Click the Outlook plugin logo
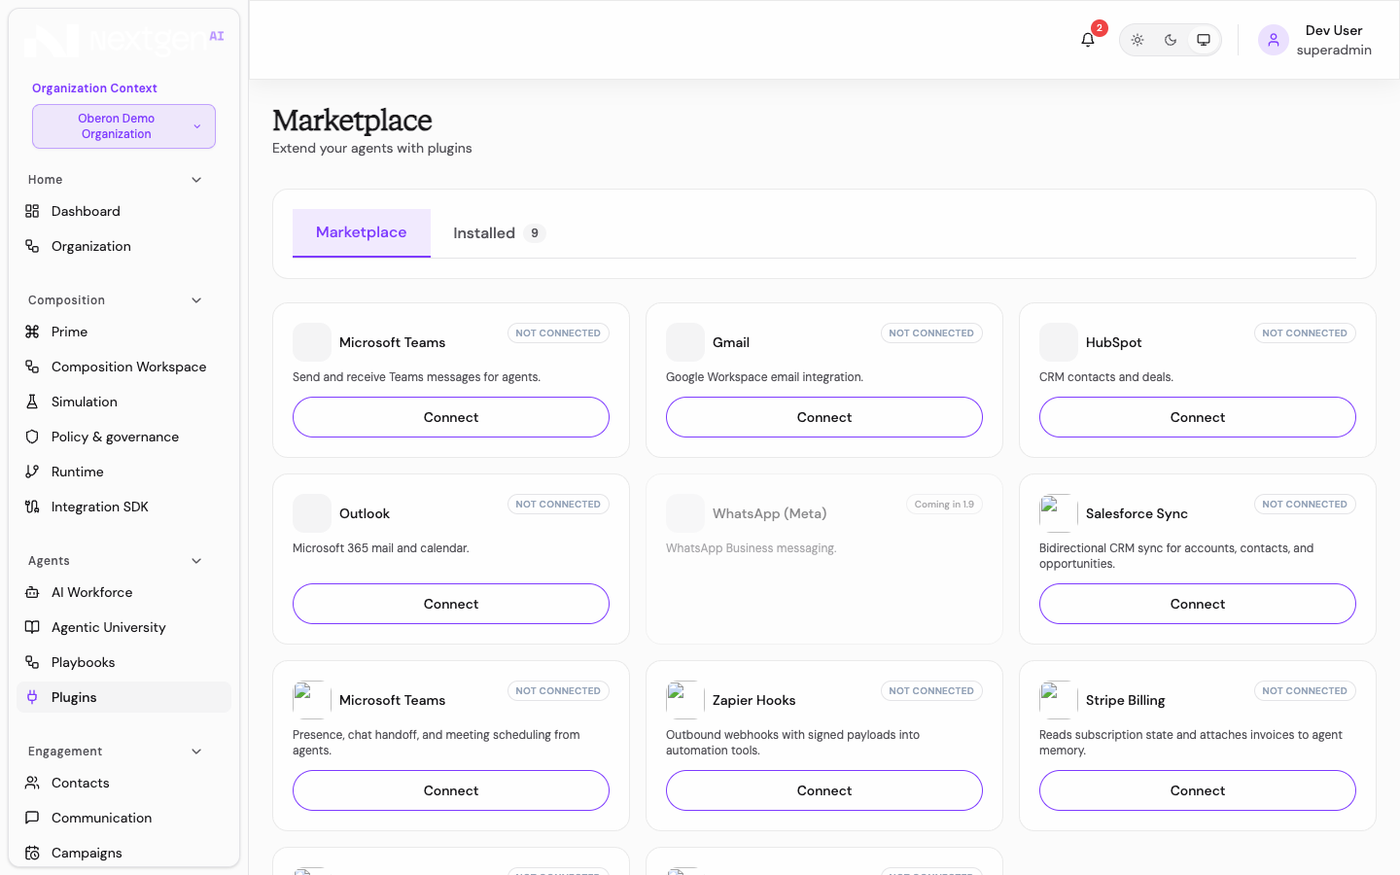 [x=312, y=513]
